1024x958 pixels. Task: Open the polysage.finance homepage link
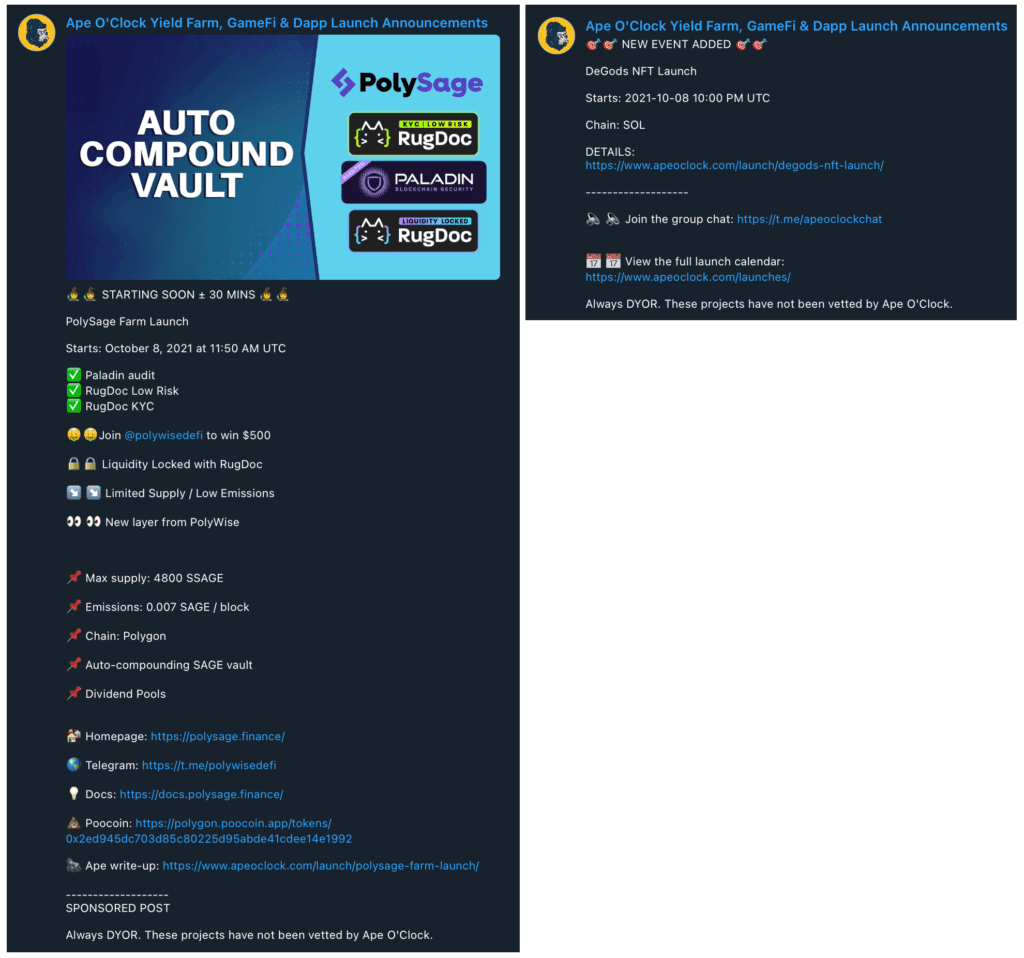[217, 736]
